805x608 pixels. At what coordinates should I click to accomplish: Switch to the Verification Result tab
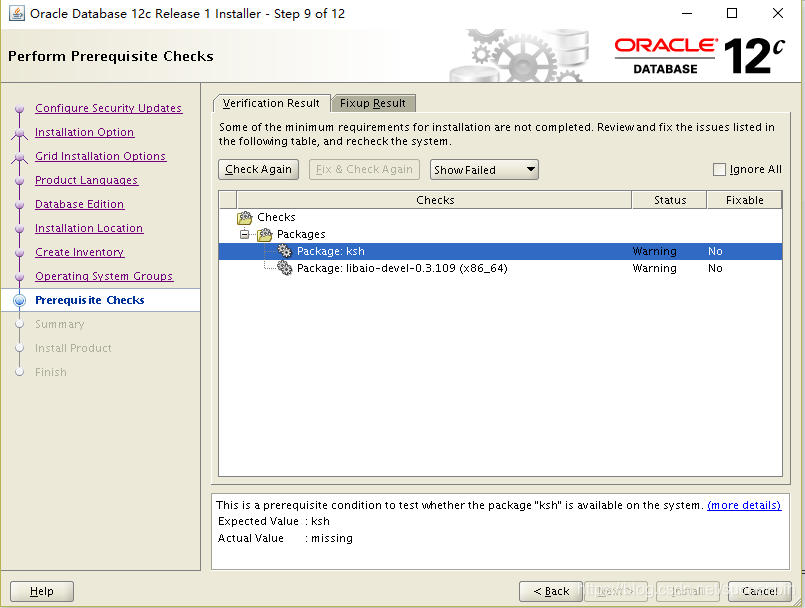click(x=271, y=103)
